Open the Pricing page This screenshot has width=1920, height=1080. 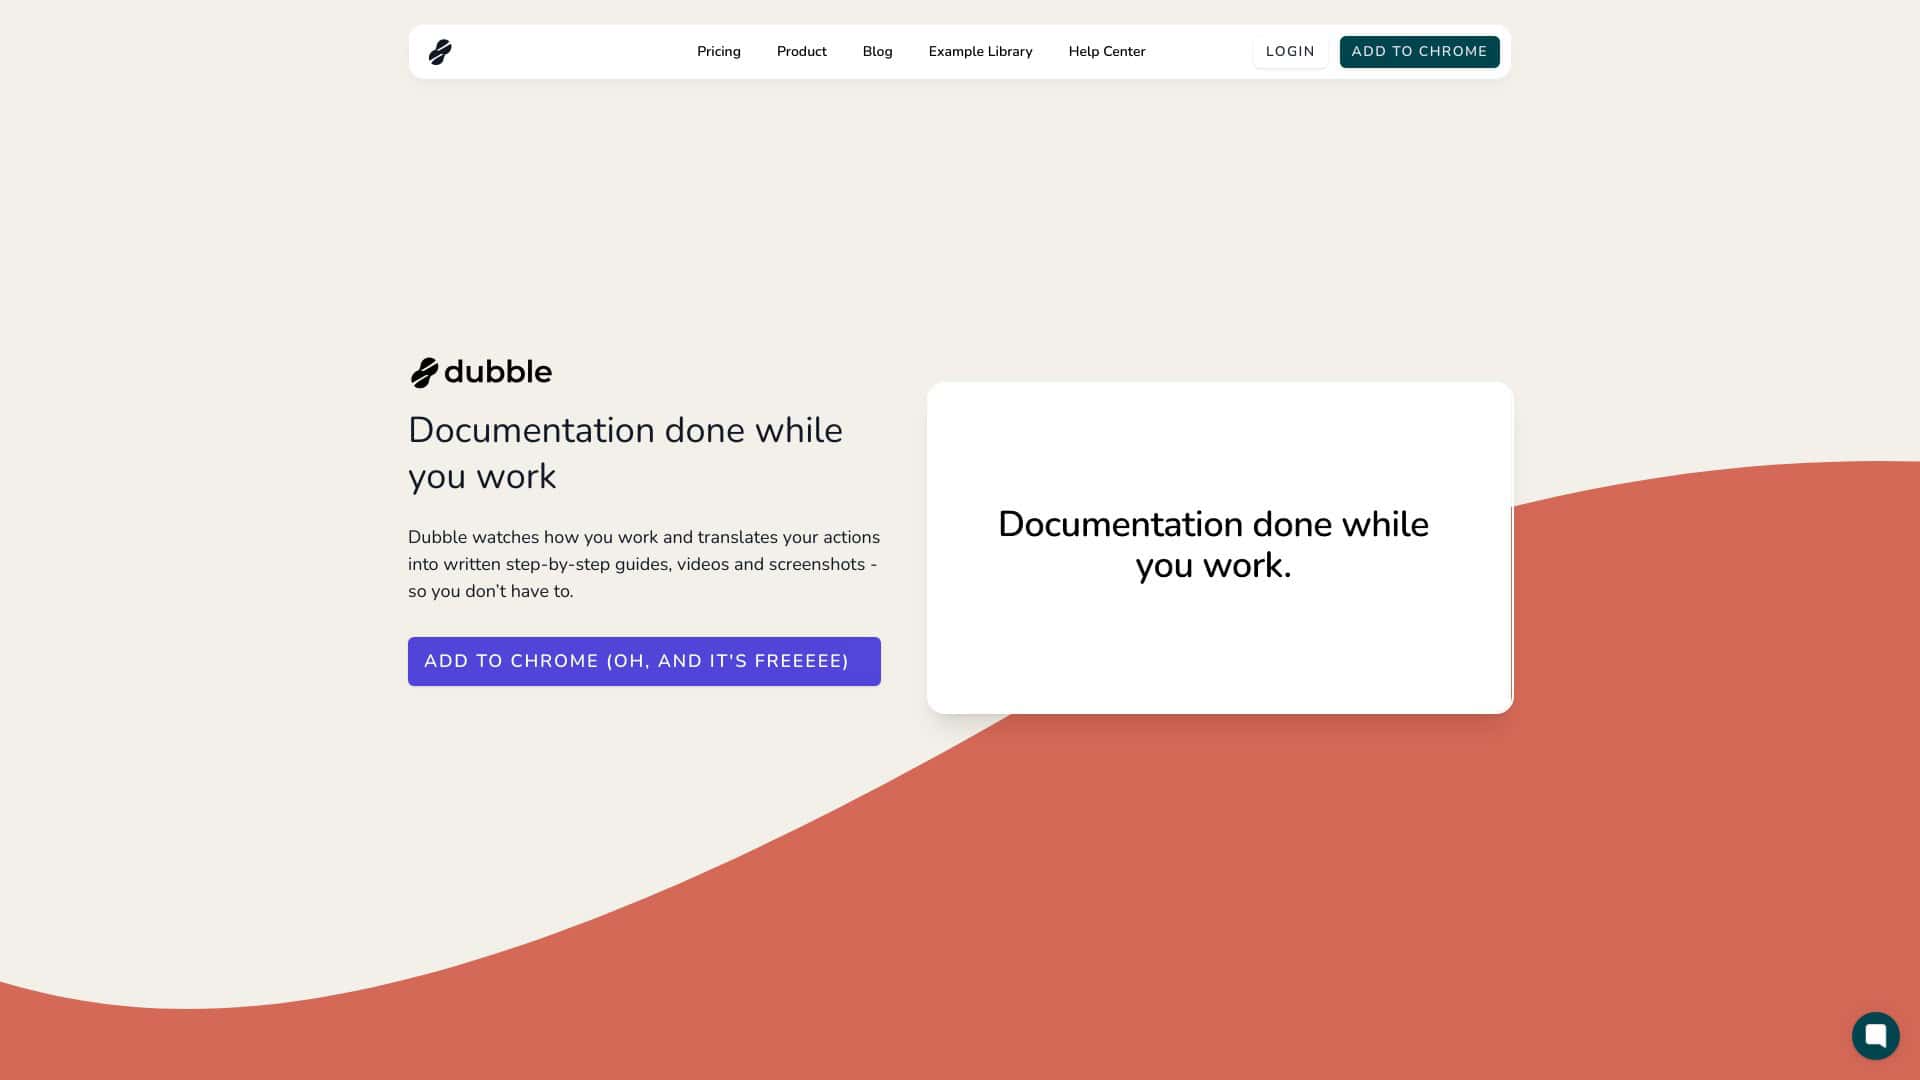718,51
